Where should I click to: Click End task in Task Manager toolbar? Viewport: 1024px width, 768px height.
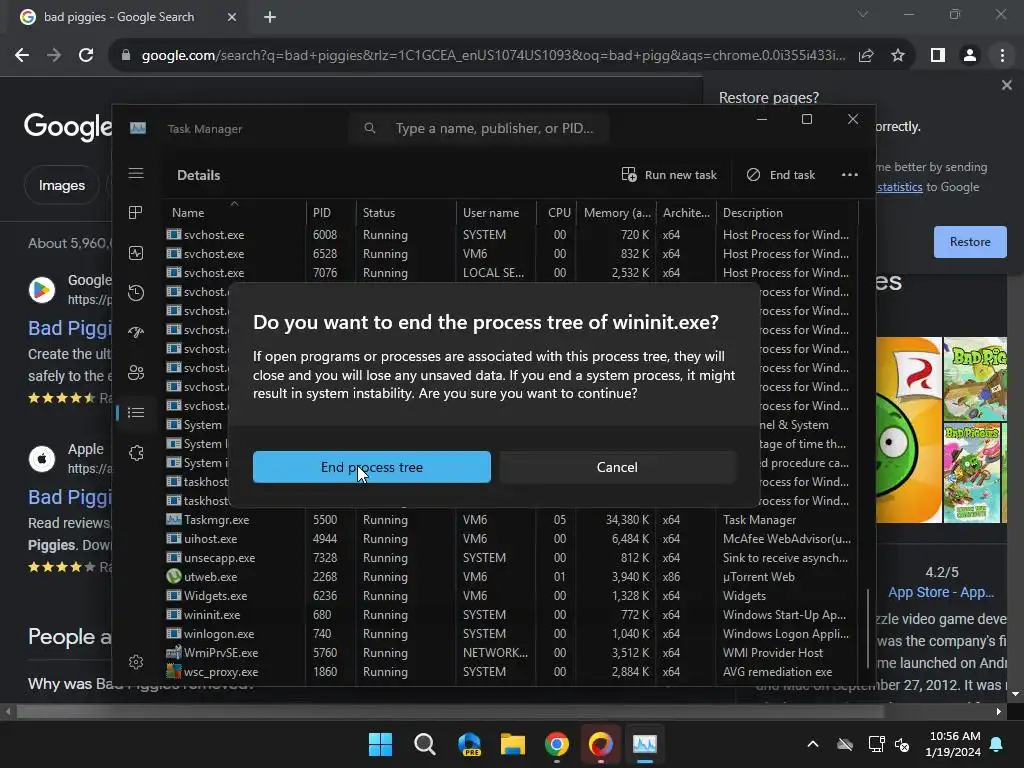[781, 175]
